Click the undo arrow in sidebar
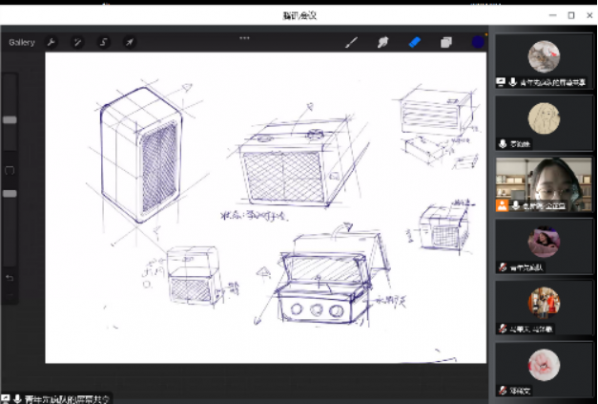The height and width of the screenshot is (404, 598). [x=10, y=278]
